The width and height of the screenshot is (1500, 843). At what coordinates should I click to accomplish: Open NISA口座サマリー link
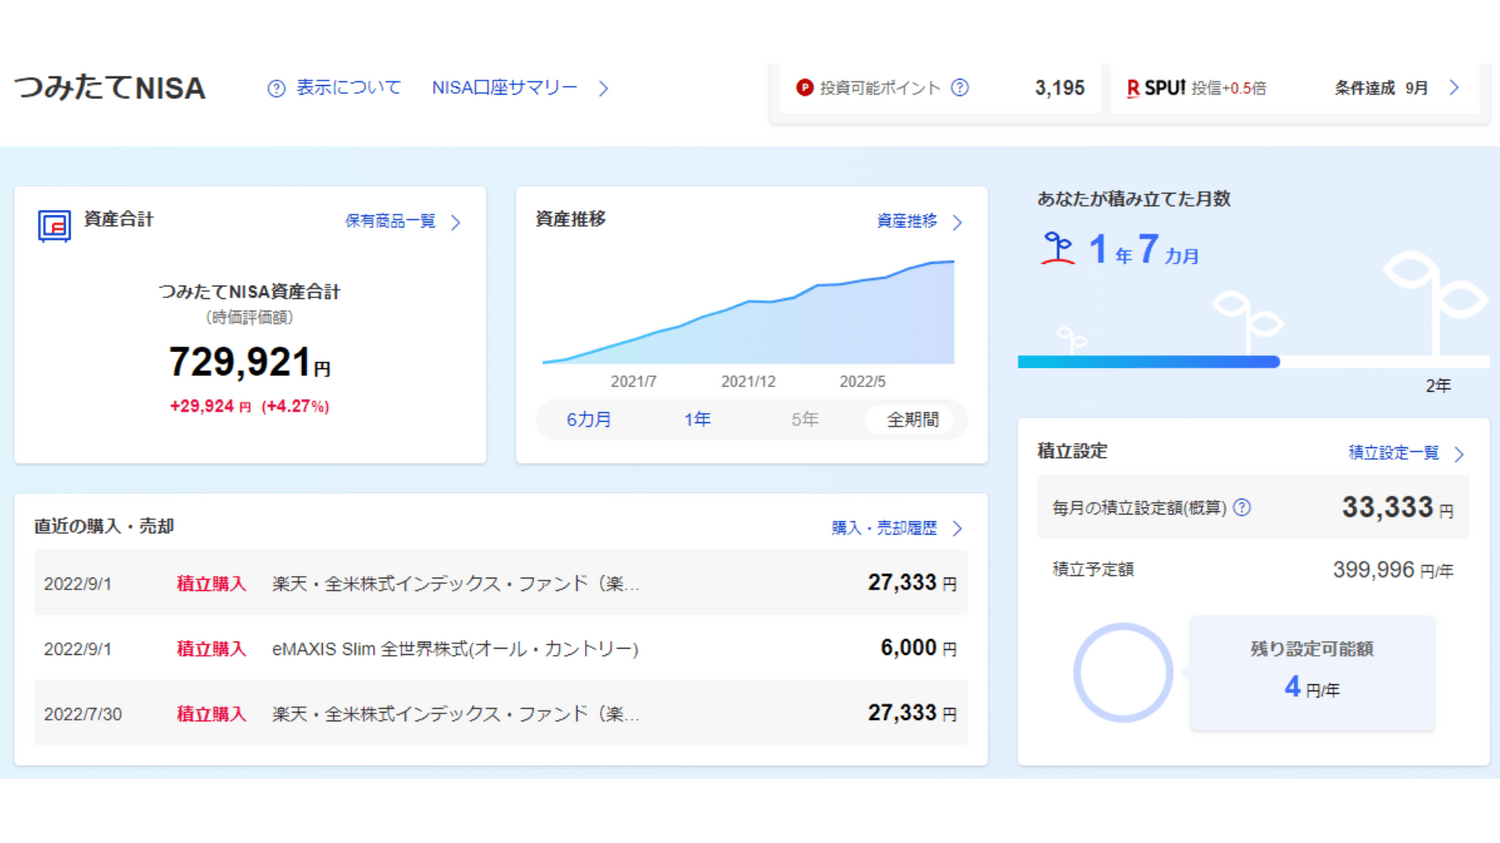pyautogui.click(x=504, y=88)
